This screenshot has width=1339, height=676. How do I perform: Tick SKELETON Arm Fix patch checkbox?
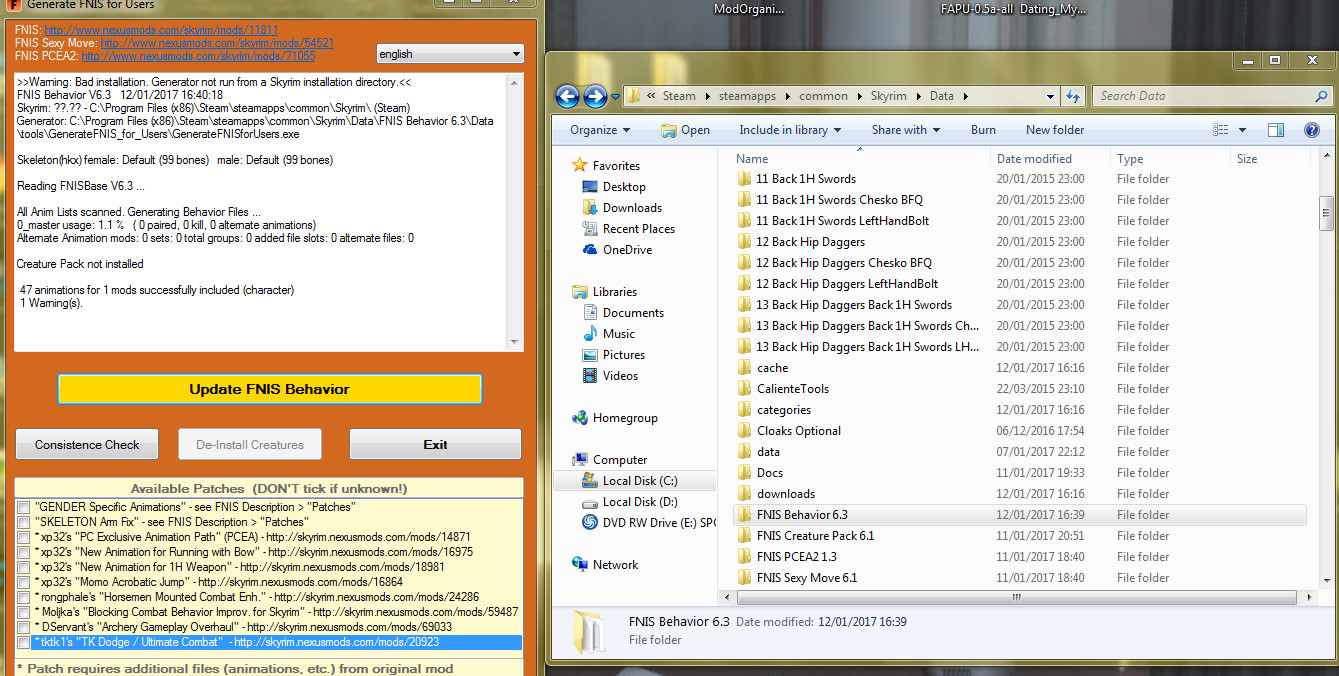[x=23, y=523]
